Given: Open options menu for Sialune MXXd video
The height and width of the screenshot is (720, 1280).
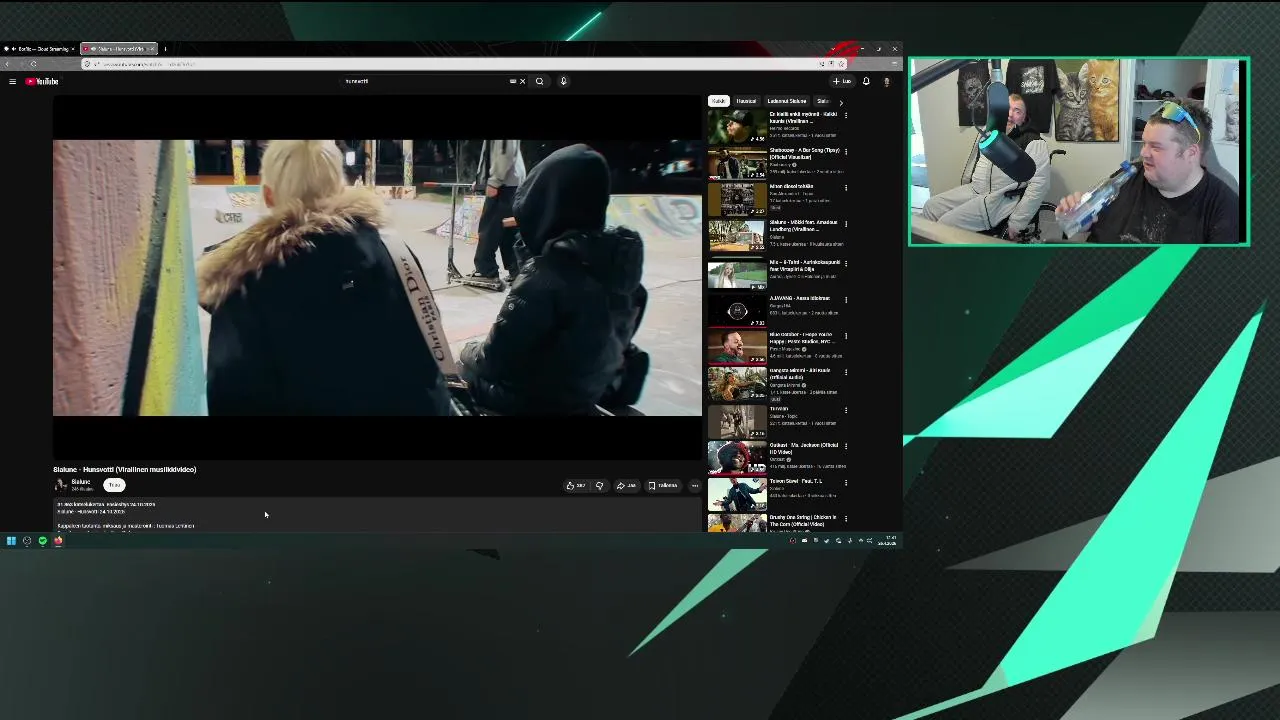Looking at the screenshot, I should tap(846, 224).
